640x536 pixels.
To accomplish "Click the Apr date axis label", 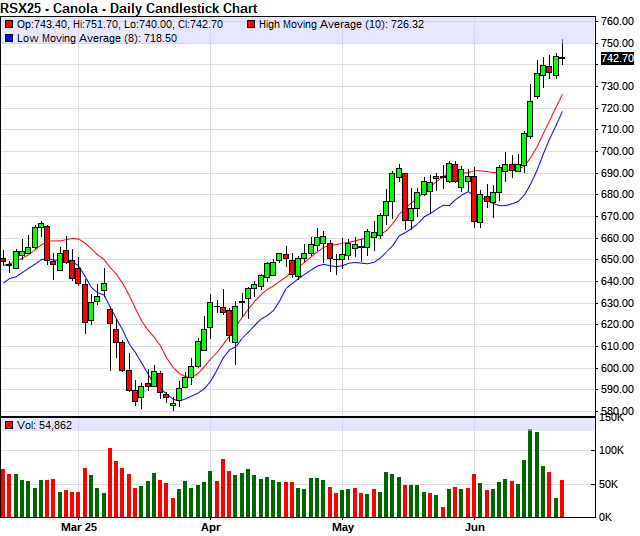I will tap(211, 525).
